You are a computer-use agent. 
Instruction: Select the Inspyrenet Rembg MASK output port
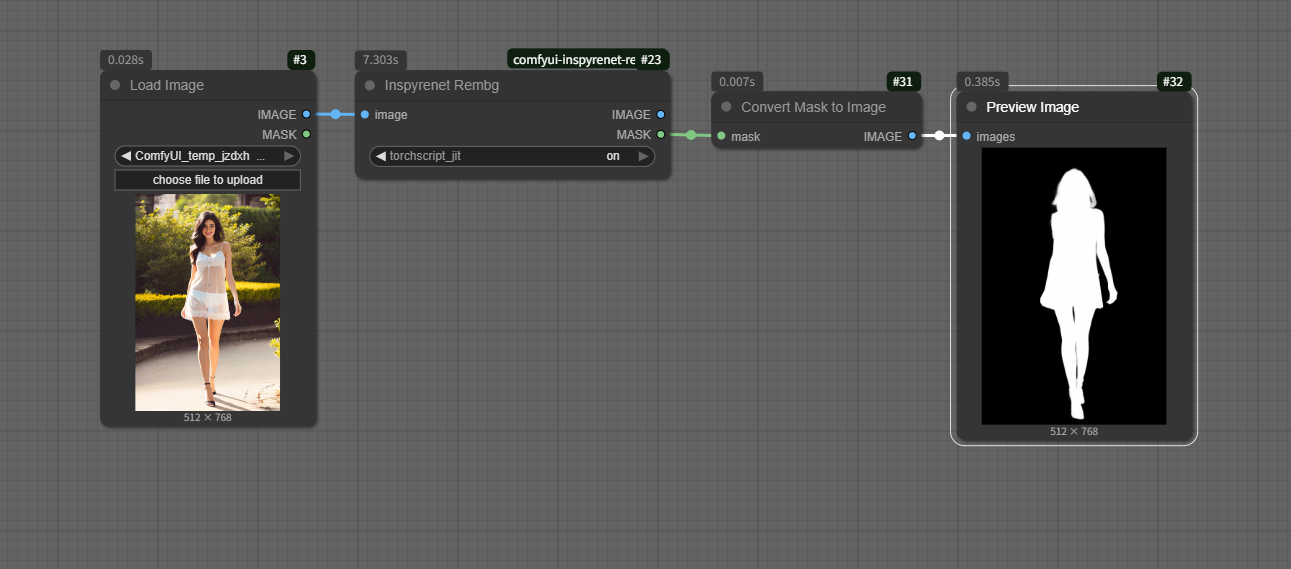click(661, 134)
